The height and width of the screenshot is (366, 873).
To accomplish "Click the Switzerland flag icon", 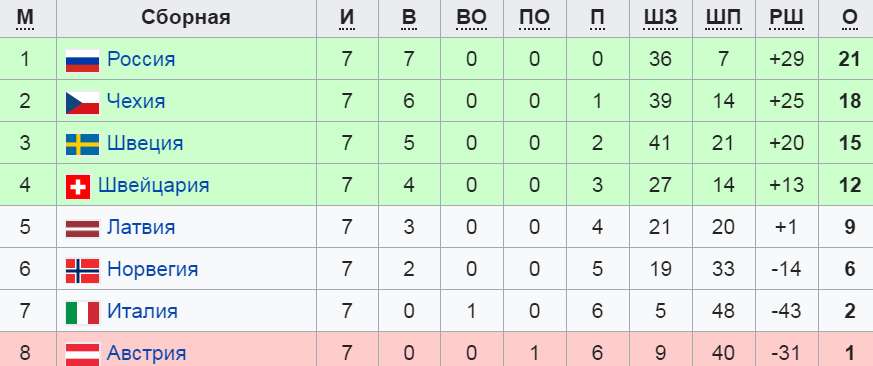I will [x=78, y=187].
